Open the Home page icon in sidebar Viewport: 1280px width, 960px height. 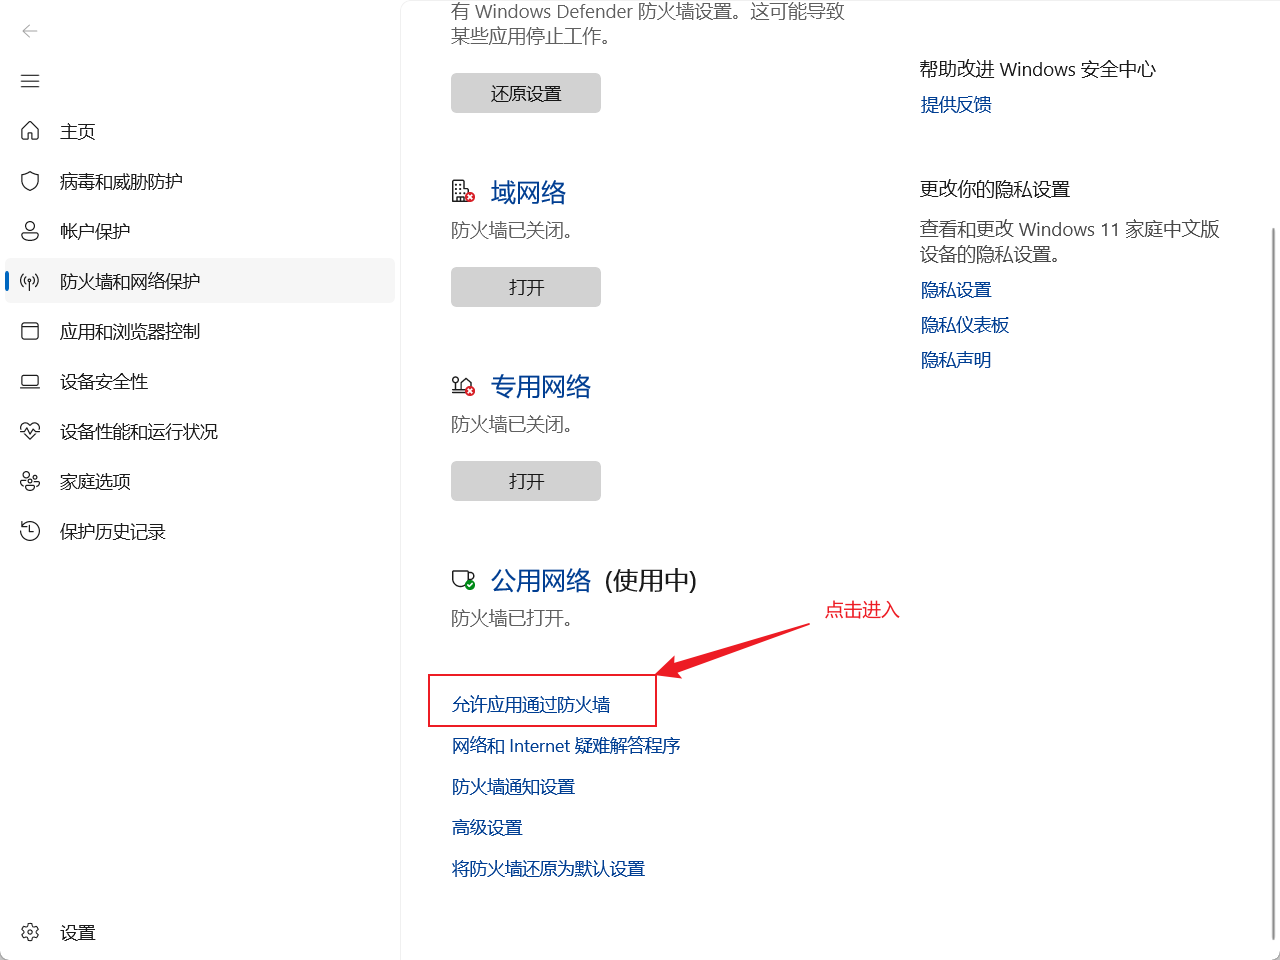[30, 131]
